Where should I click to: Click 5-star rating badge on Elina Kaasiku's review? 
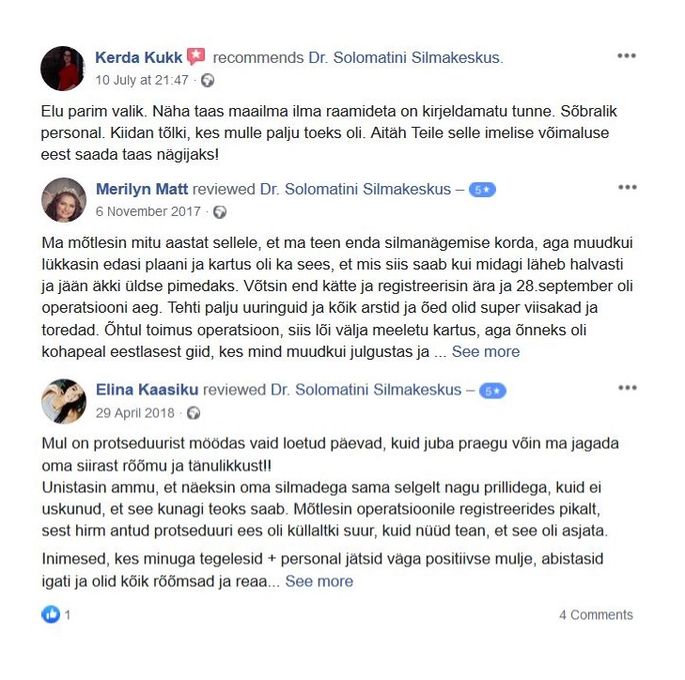click(x=493, y=391)
